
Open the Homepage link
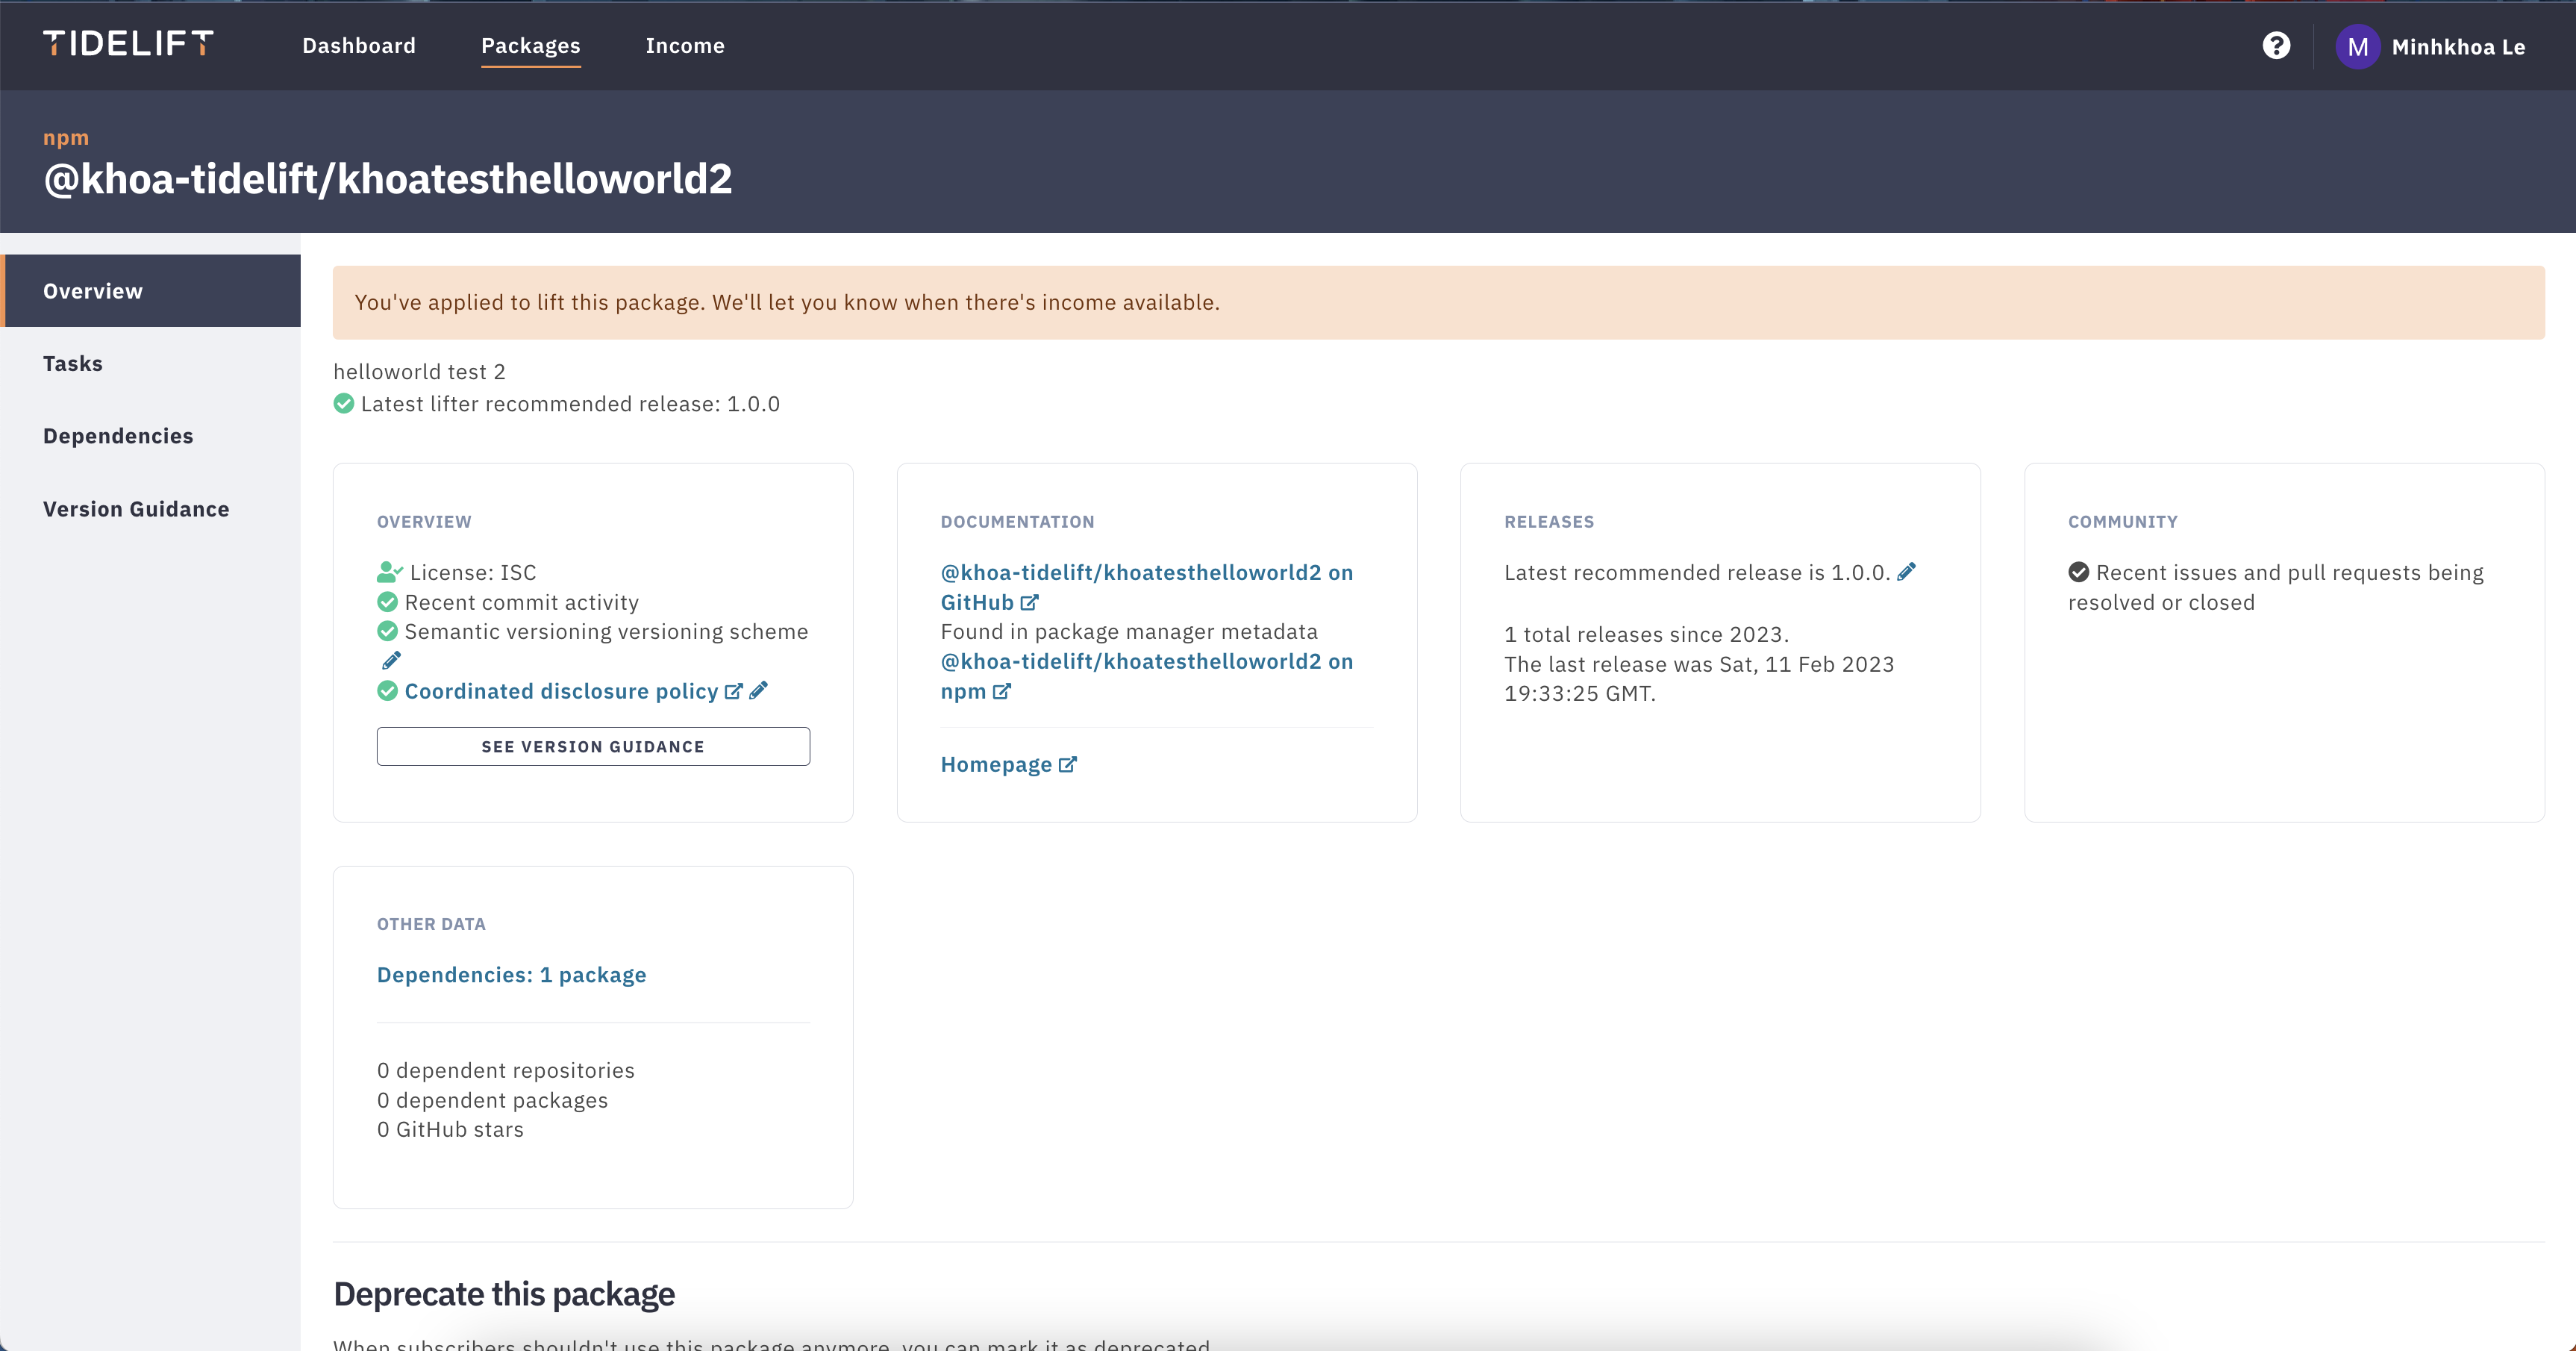(x=996, y=764)
